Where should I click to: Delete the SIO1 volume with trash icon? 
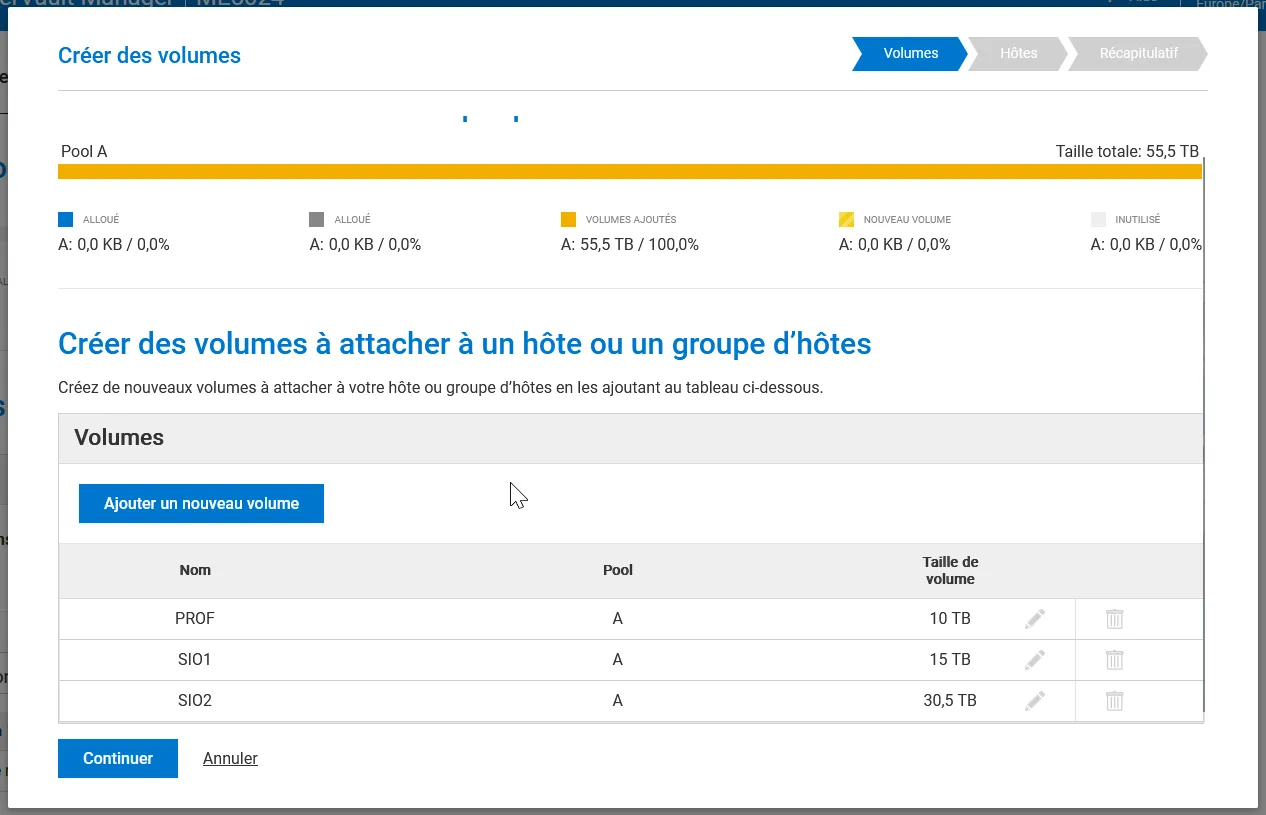point(1114,660)
